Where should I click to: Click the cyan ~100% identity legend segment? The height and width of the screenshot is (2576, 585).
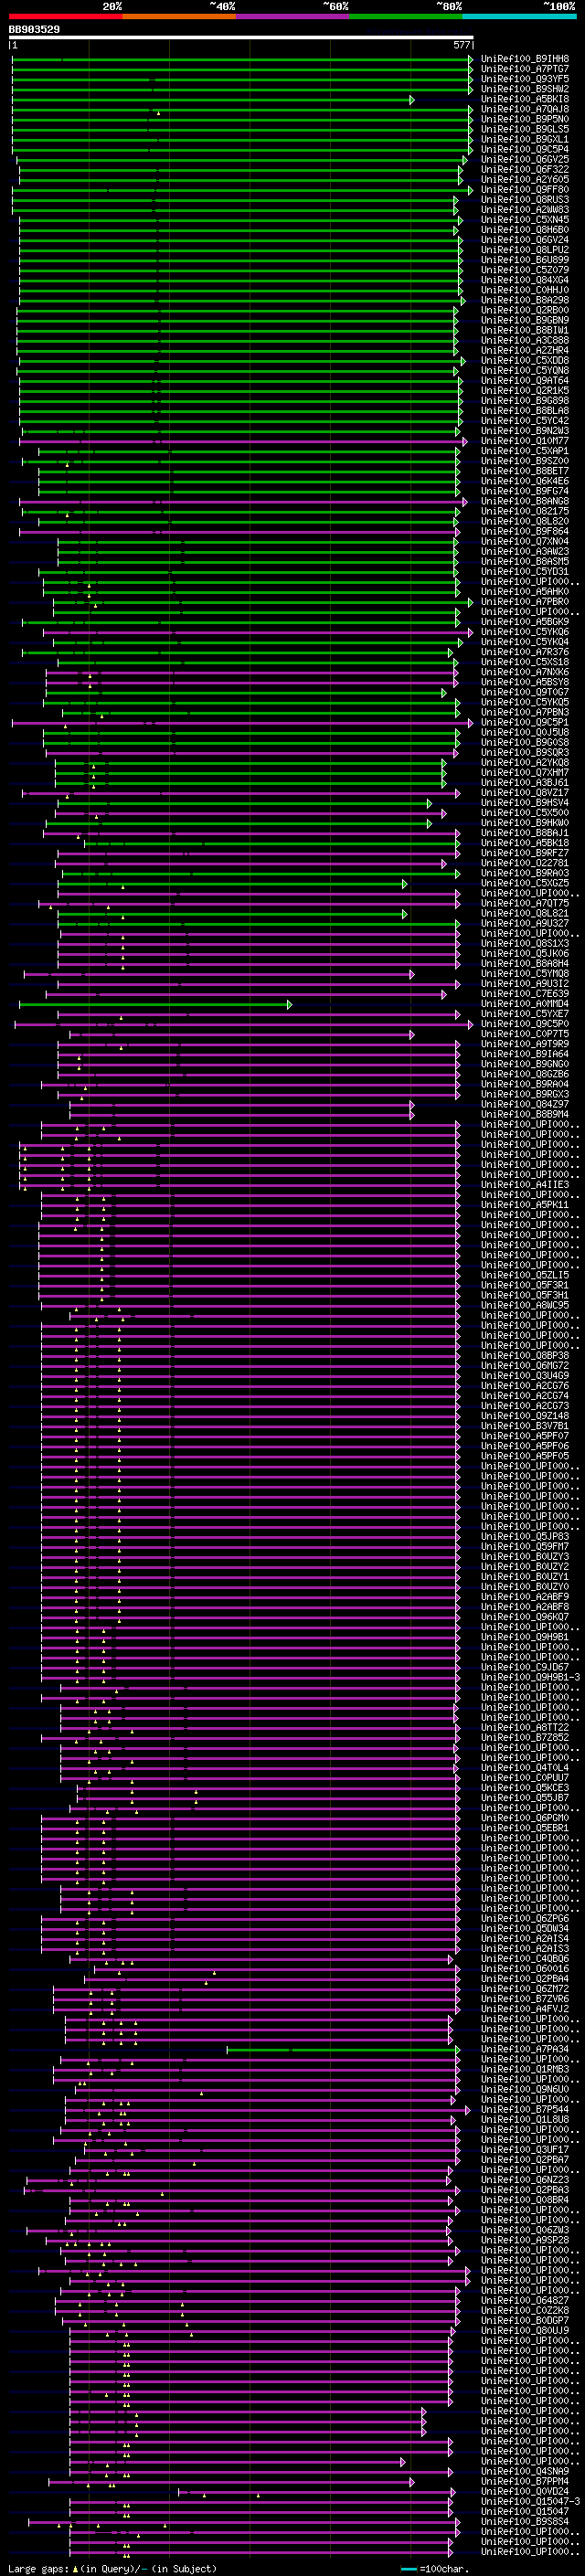[519, 16]
